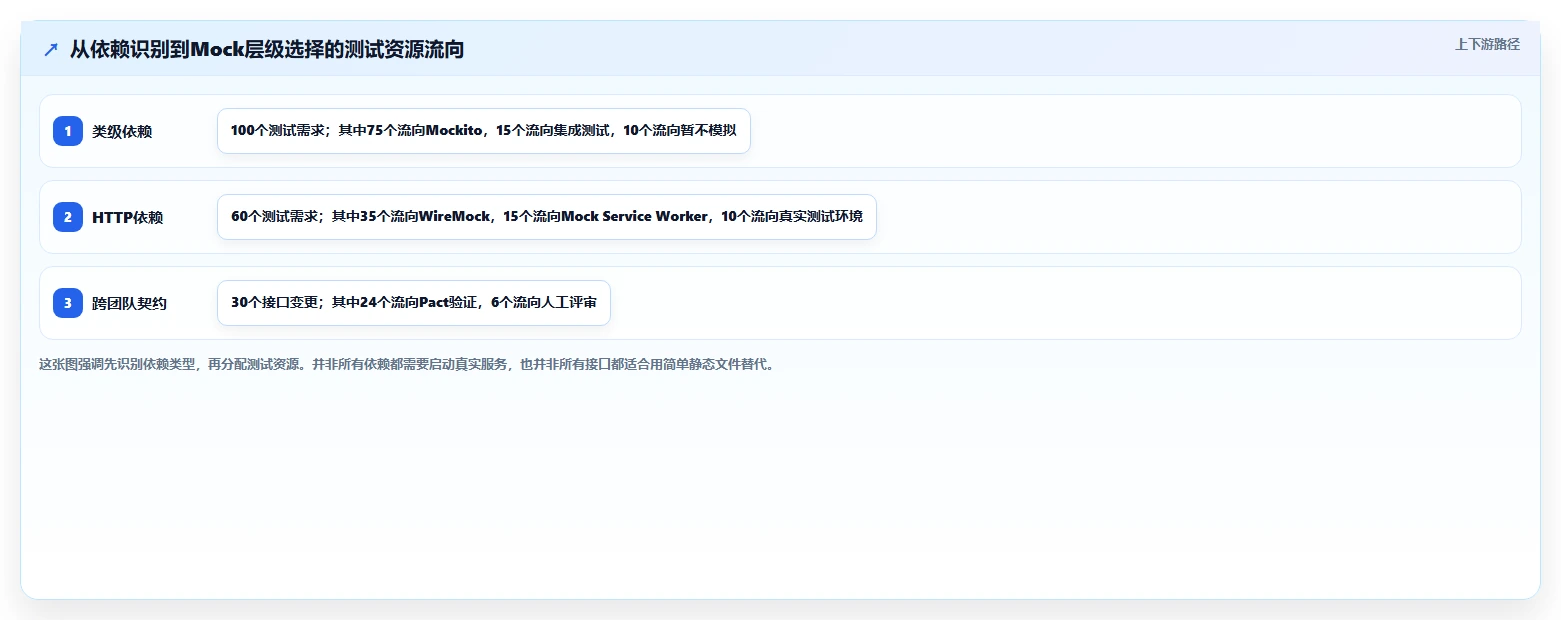Screen dimensions: 1561x620
Task: Click the footnote starting 这张图强调先识别依赖类型
Action: coord(407,364)
